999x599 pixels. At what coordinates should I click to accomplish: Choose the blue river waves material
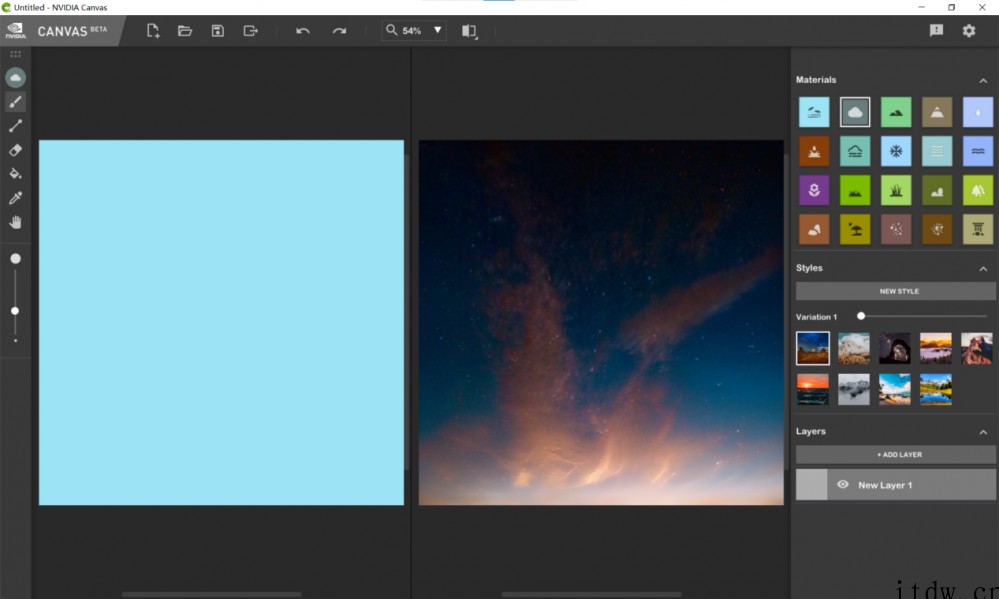[x=978, y=152]
